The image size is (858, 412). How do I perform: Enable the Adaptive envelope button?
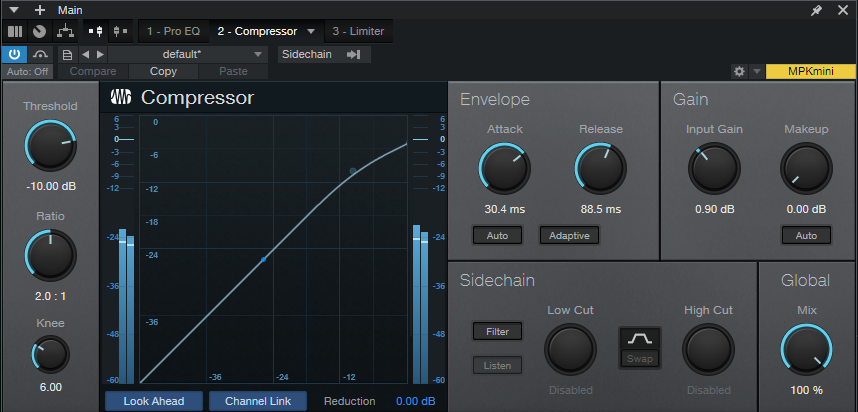coord(569,236)
